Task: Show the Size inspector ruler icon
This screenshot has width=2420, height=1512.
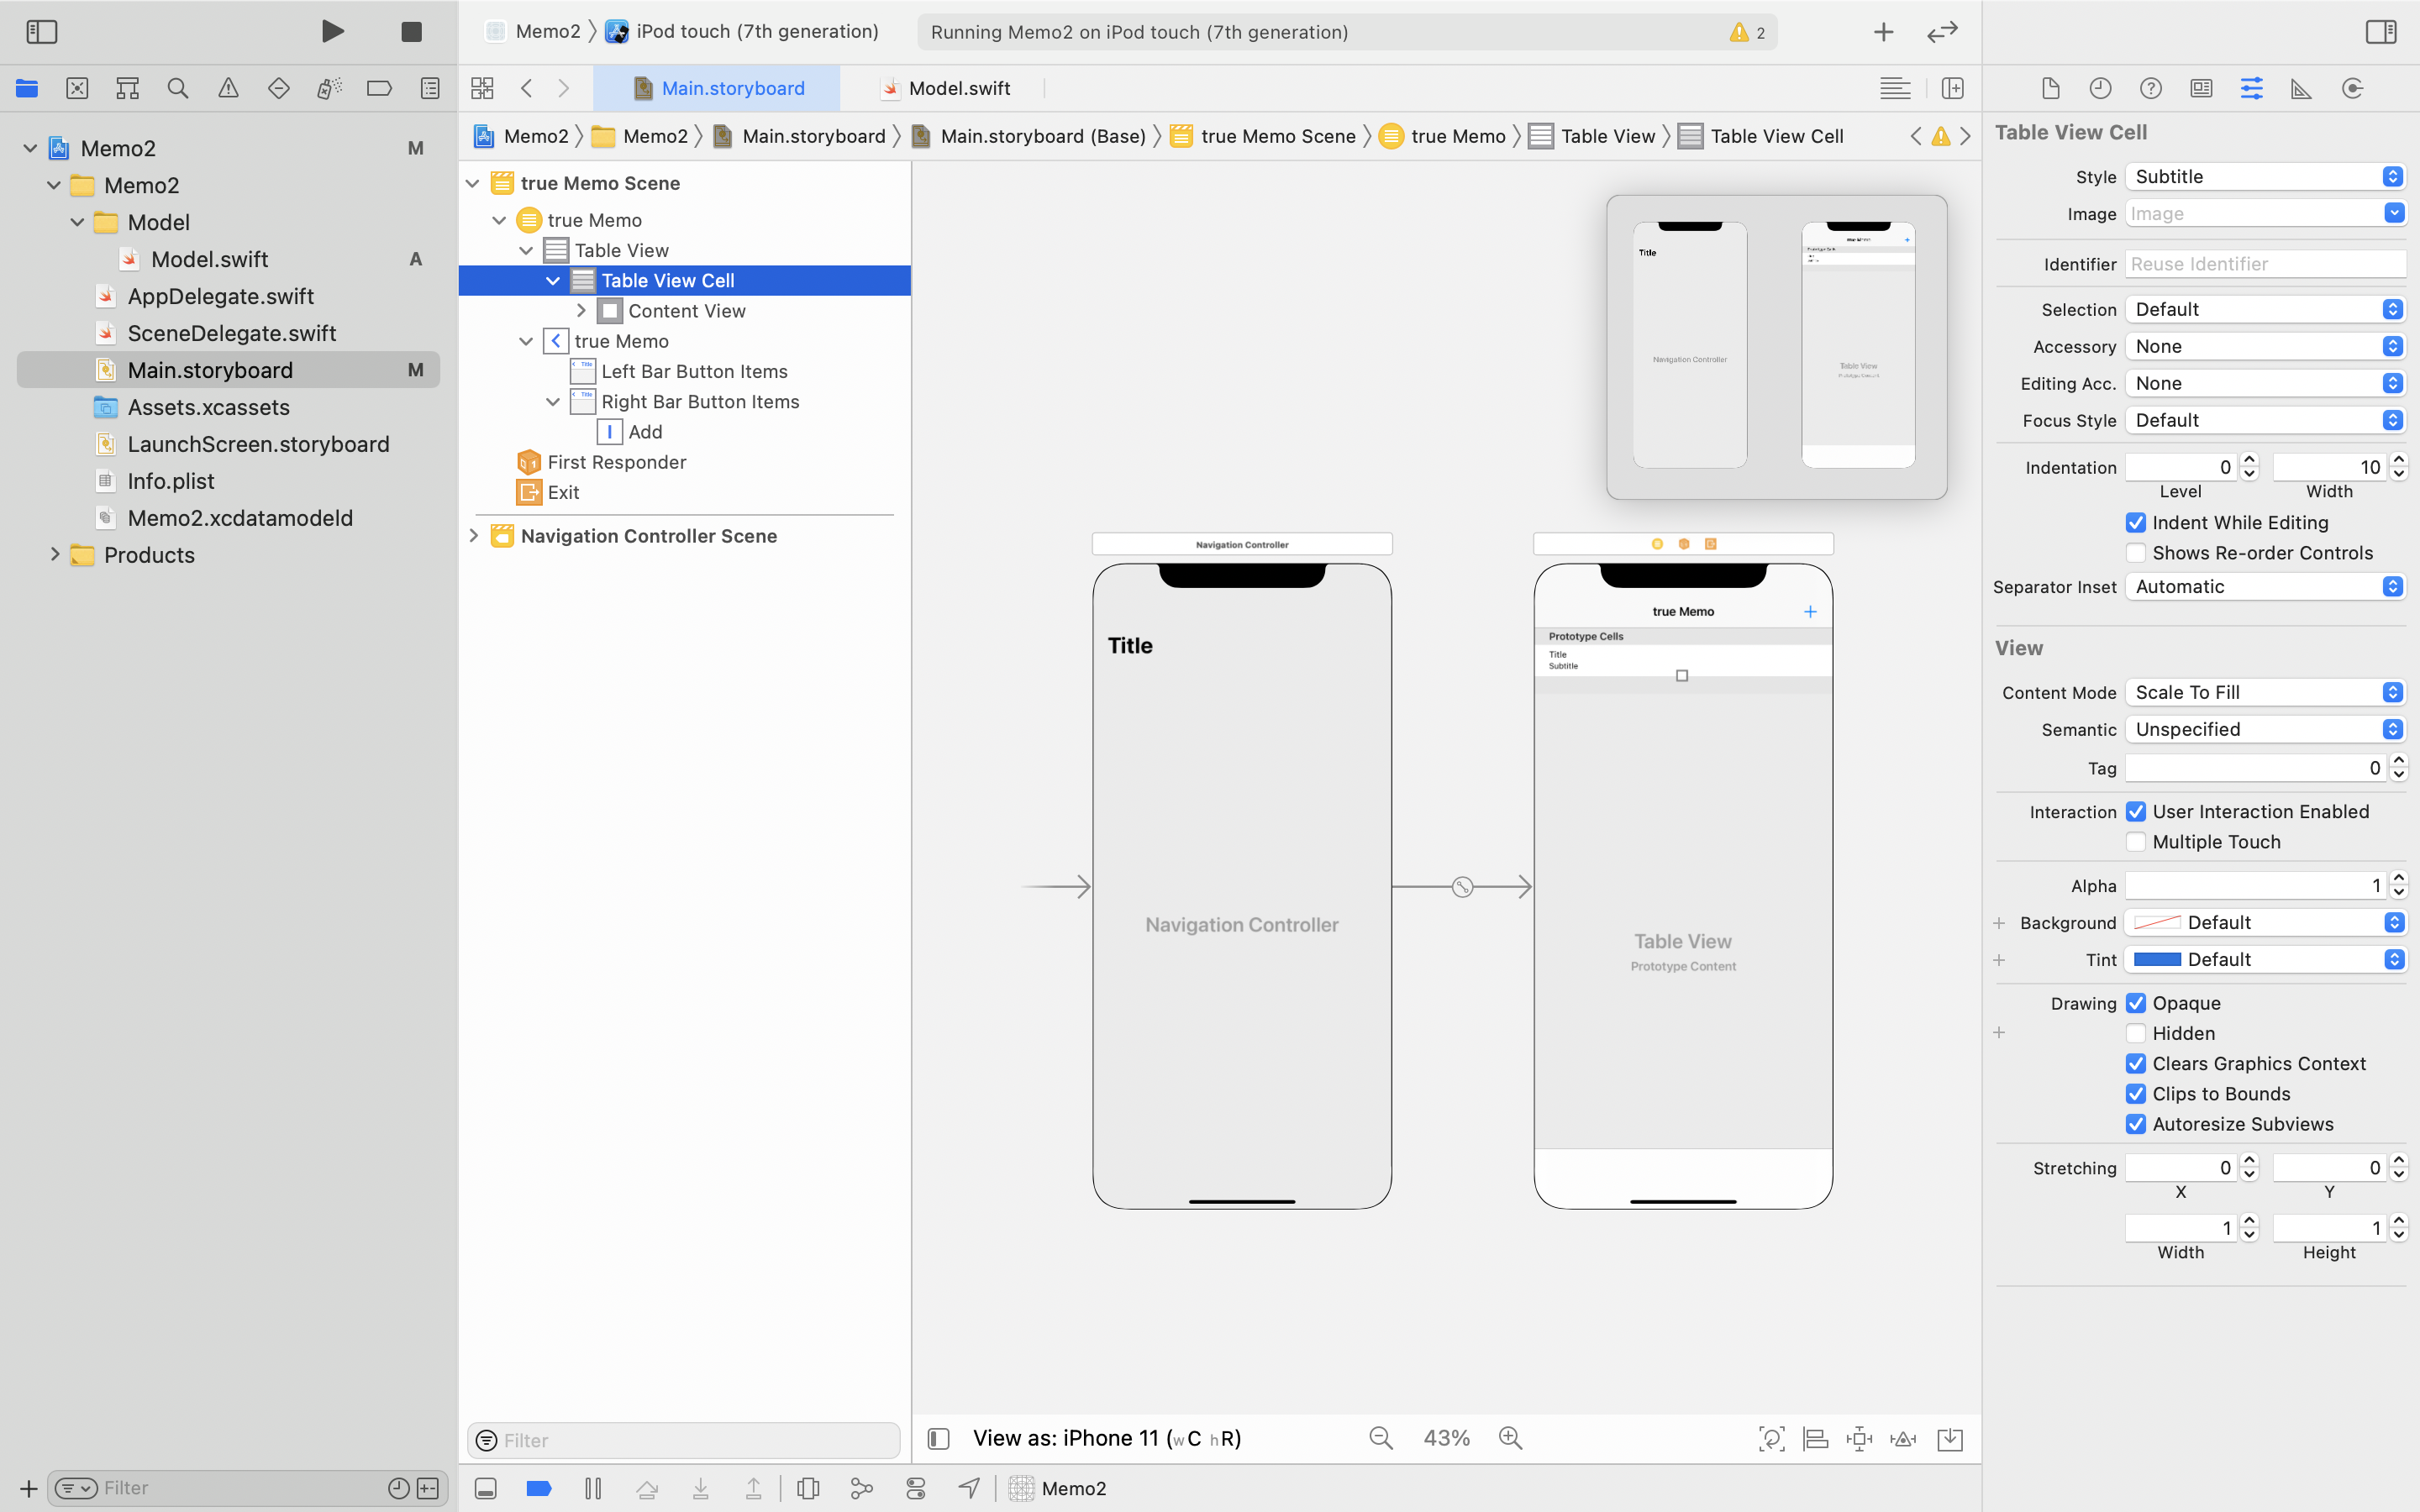Action: 2301,88
